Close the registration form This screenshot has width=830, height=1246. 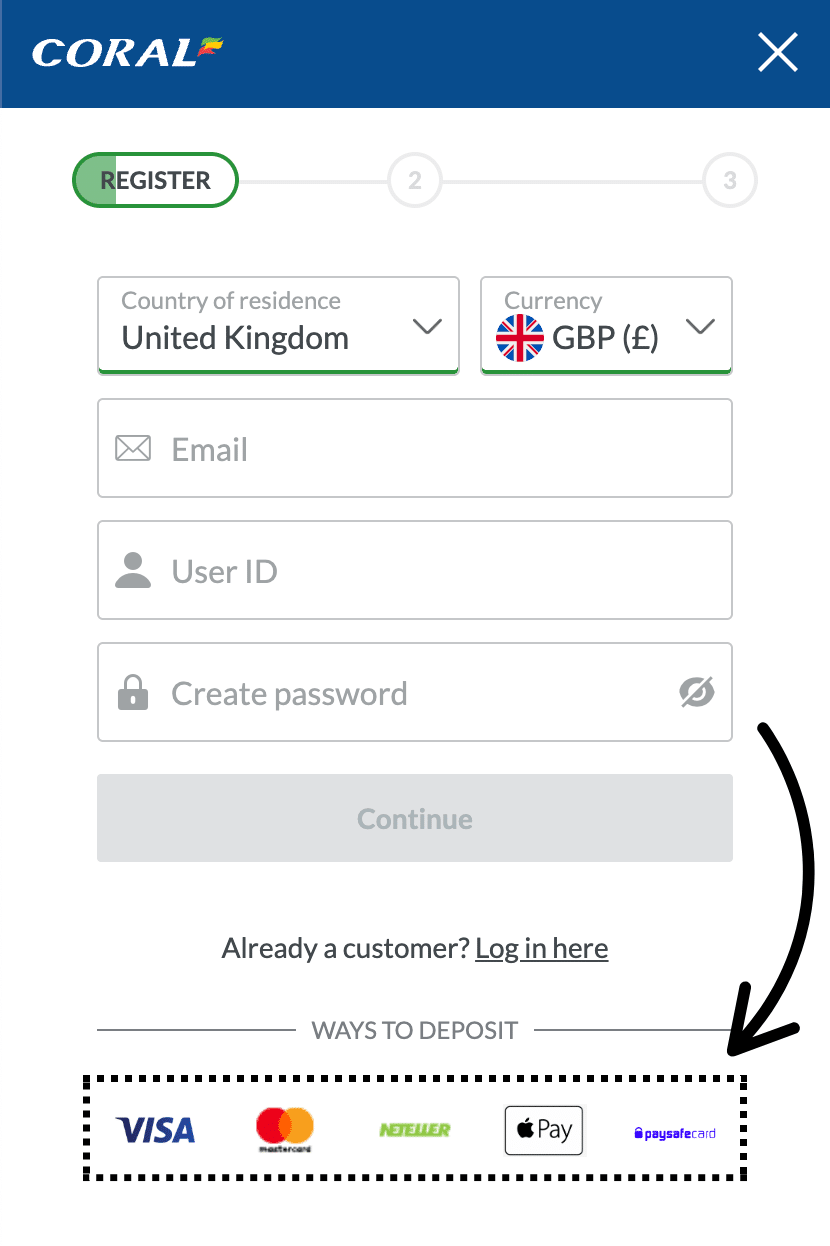tap(778, 53)
